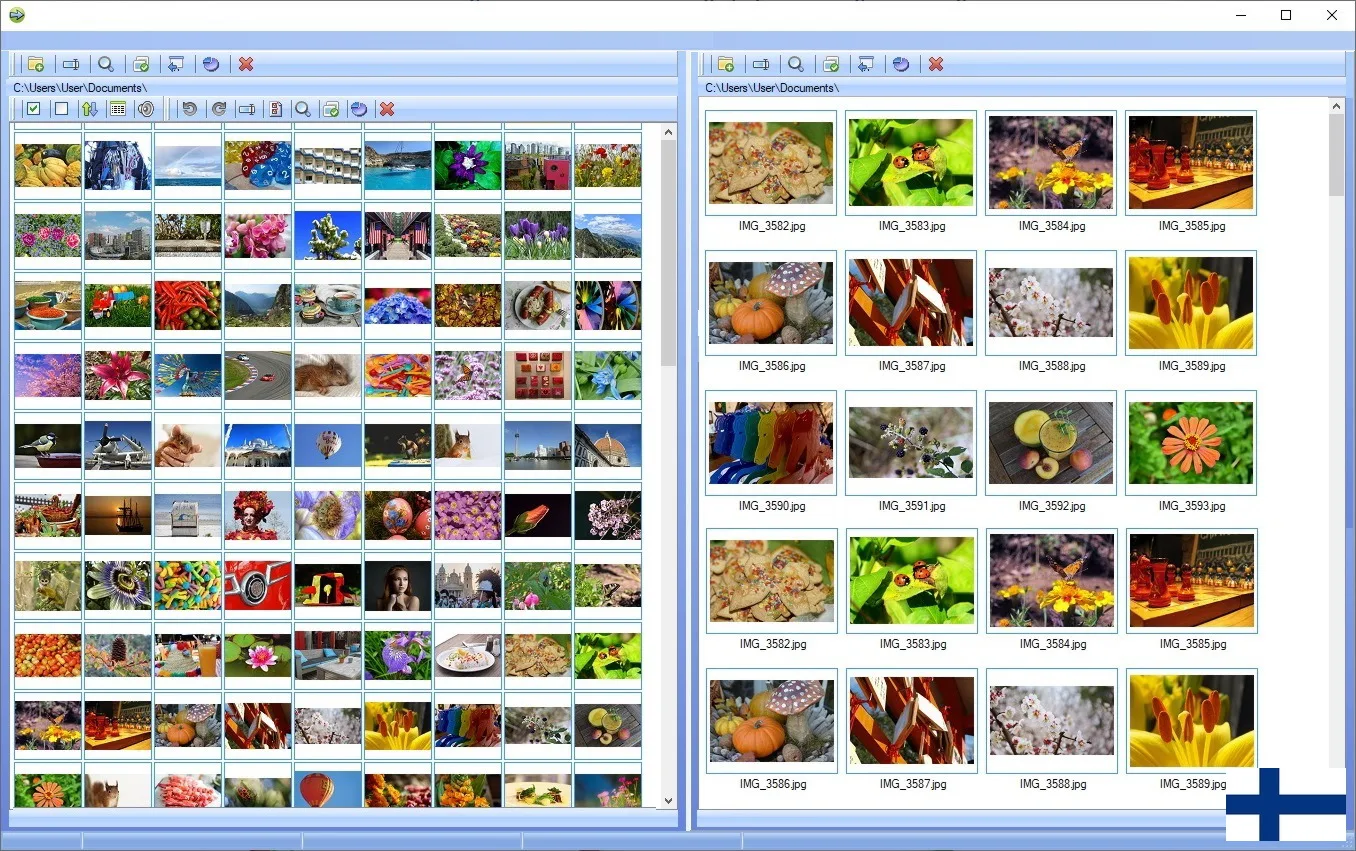Click the rename icon in the right panel toolbar
Viewport: 1356px width, 851px height.
pyautogui.click(x=761, y=64)
